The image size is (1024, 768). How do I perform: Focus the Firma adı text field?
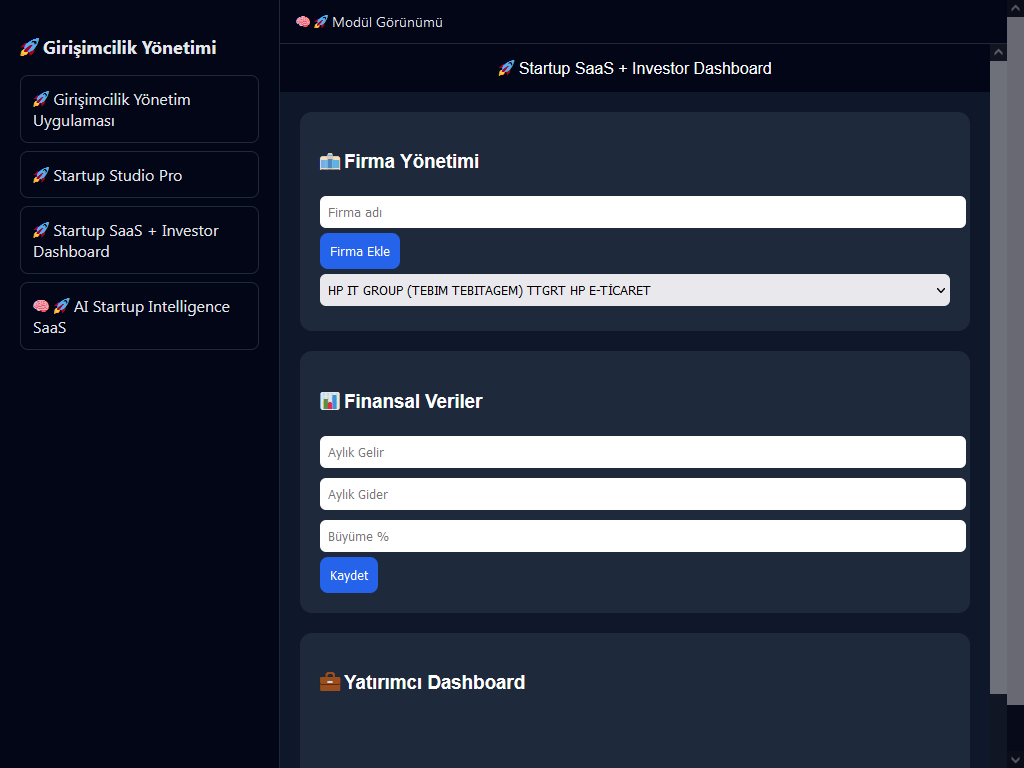[x=642, y=212]
